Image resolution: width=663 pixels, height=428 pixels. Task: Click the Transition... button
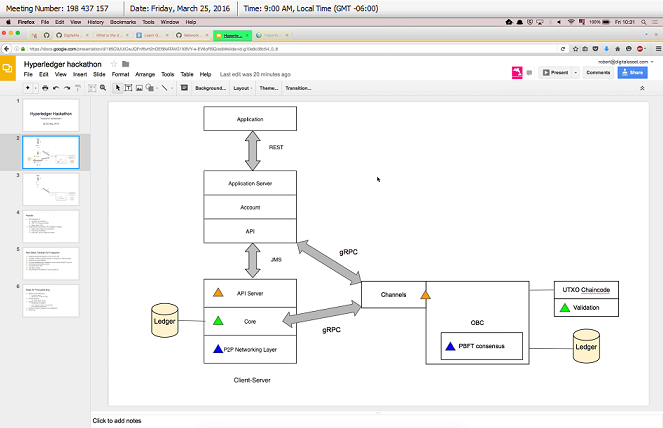coord(298,88)
